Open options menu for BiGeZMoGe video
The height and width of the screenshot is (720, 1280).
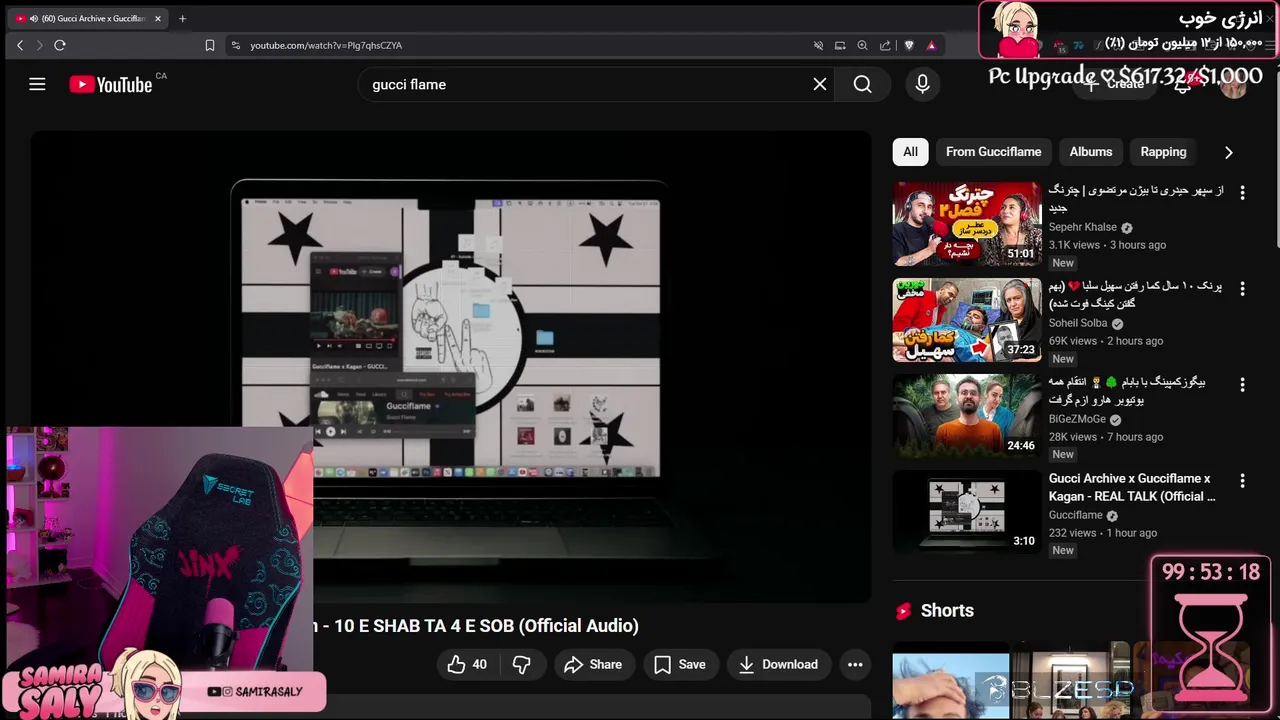(x=1242, y=384)
